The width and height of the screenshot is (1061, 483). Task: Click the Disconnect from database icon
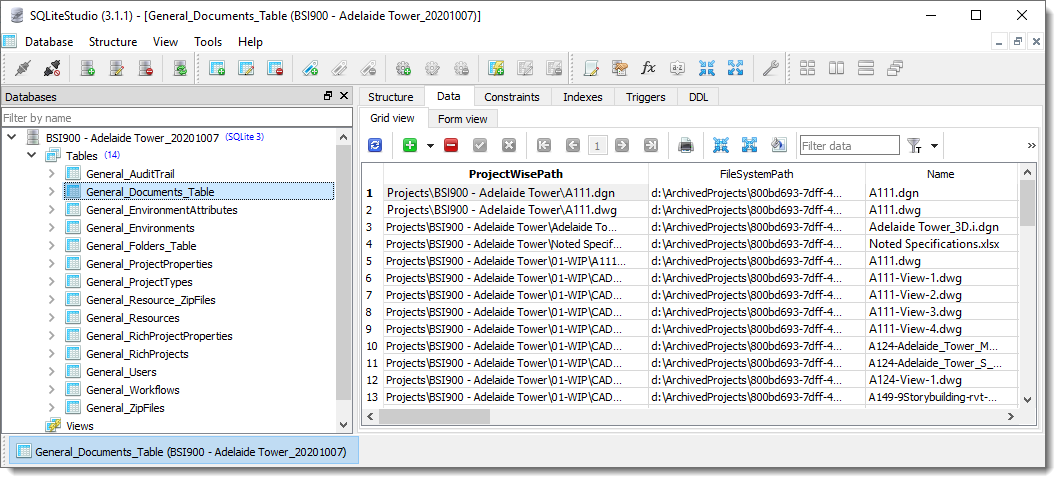(x=52, y=68)
